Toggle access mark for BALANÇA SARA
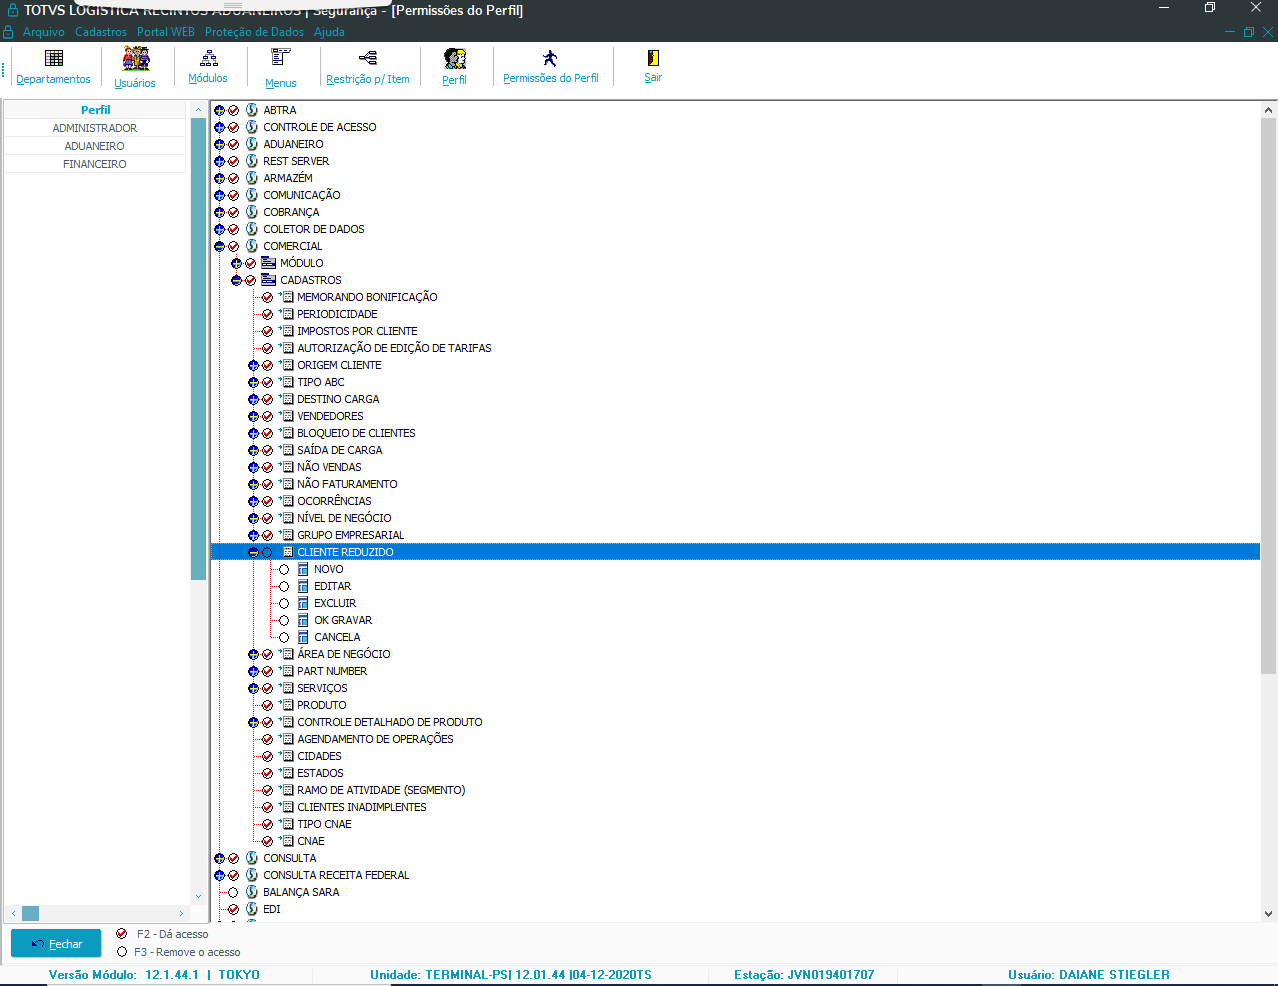This screenshot has width=1278, height=986. point(233,893)
